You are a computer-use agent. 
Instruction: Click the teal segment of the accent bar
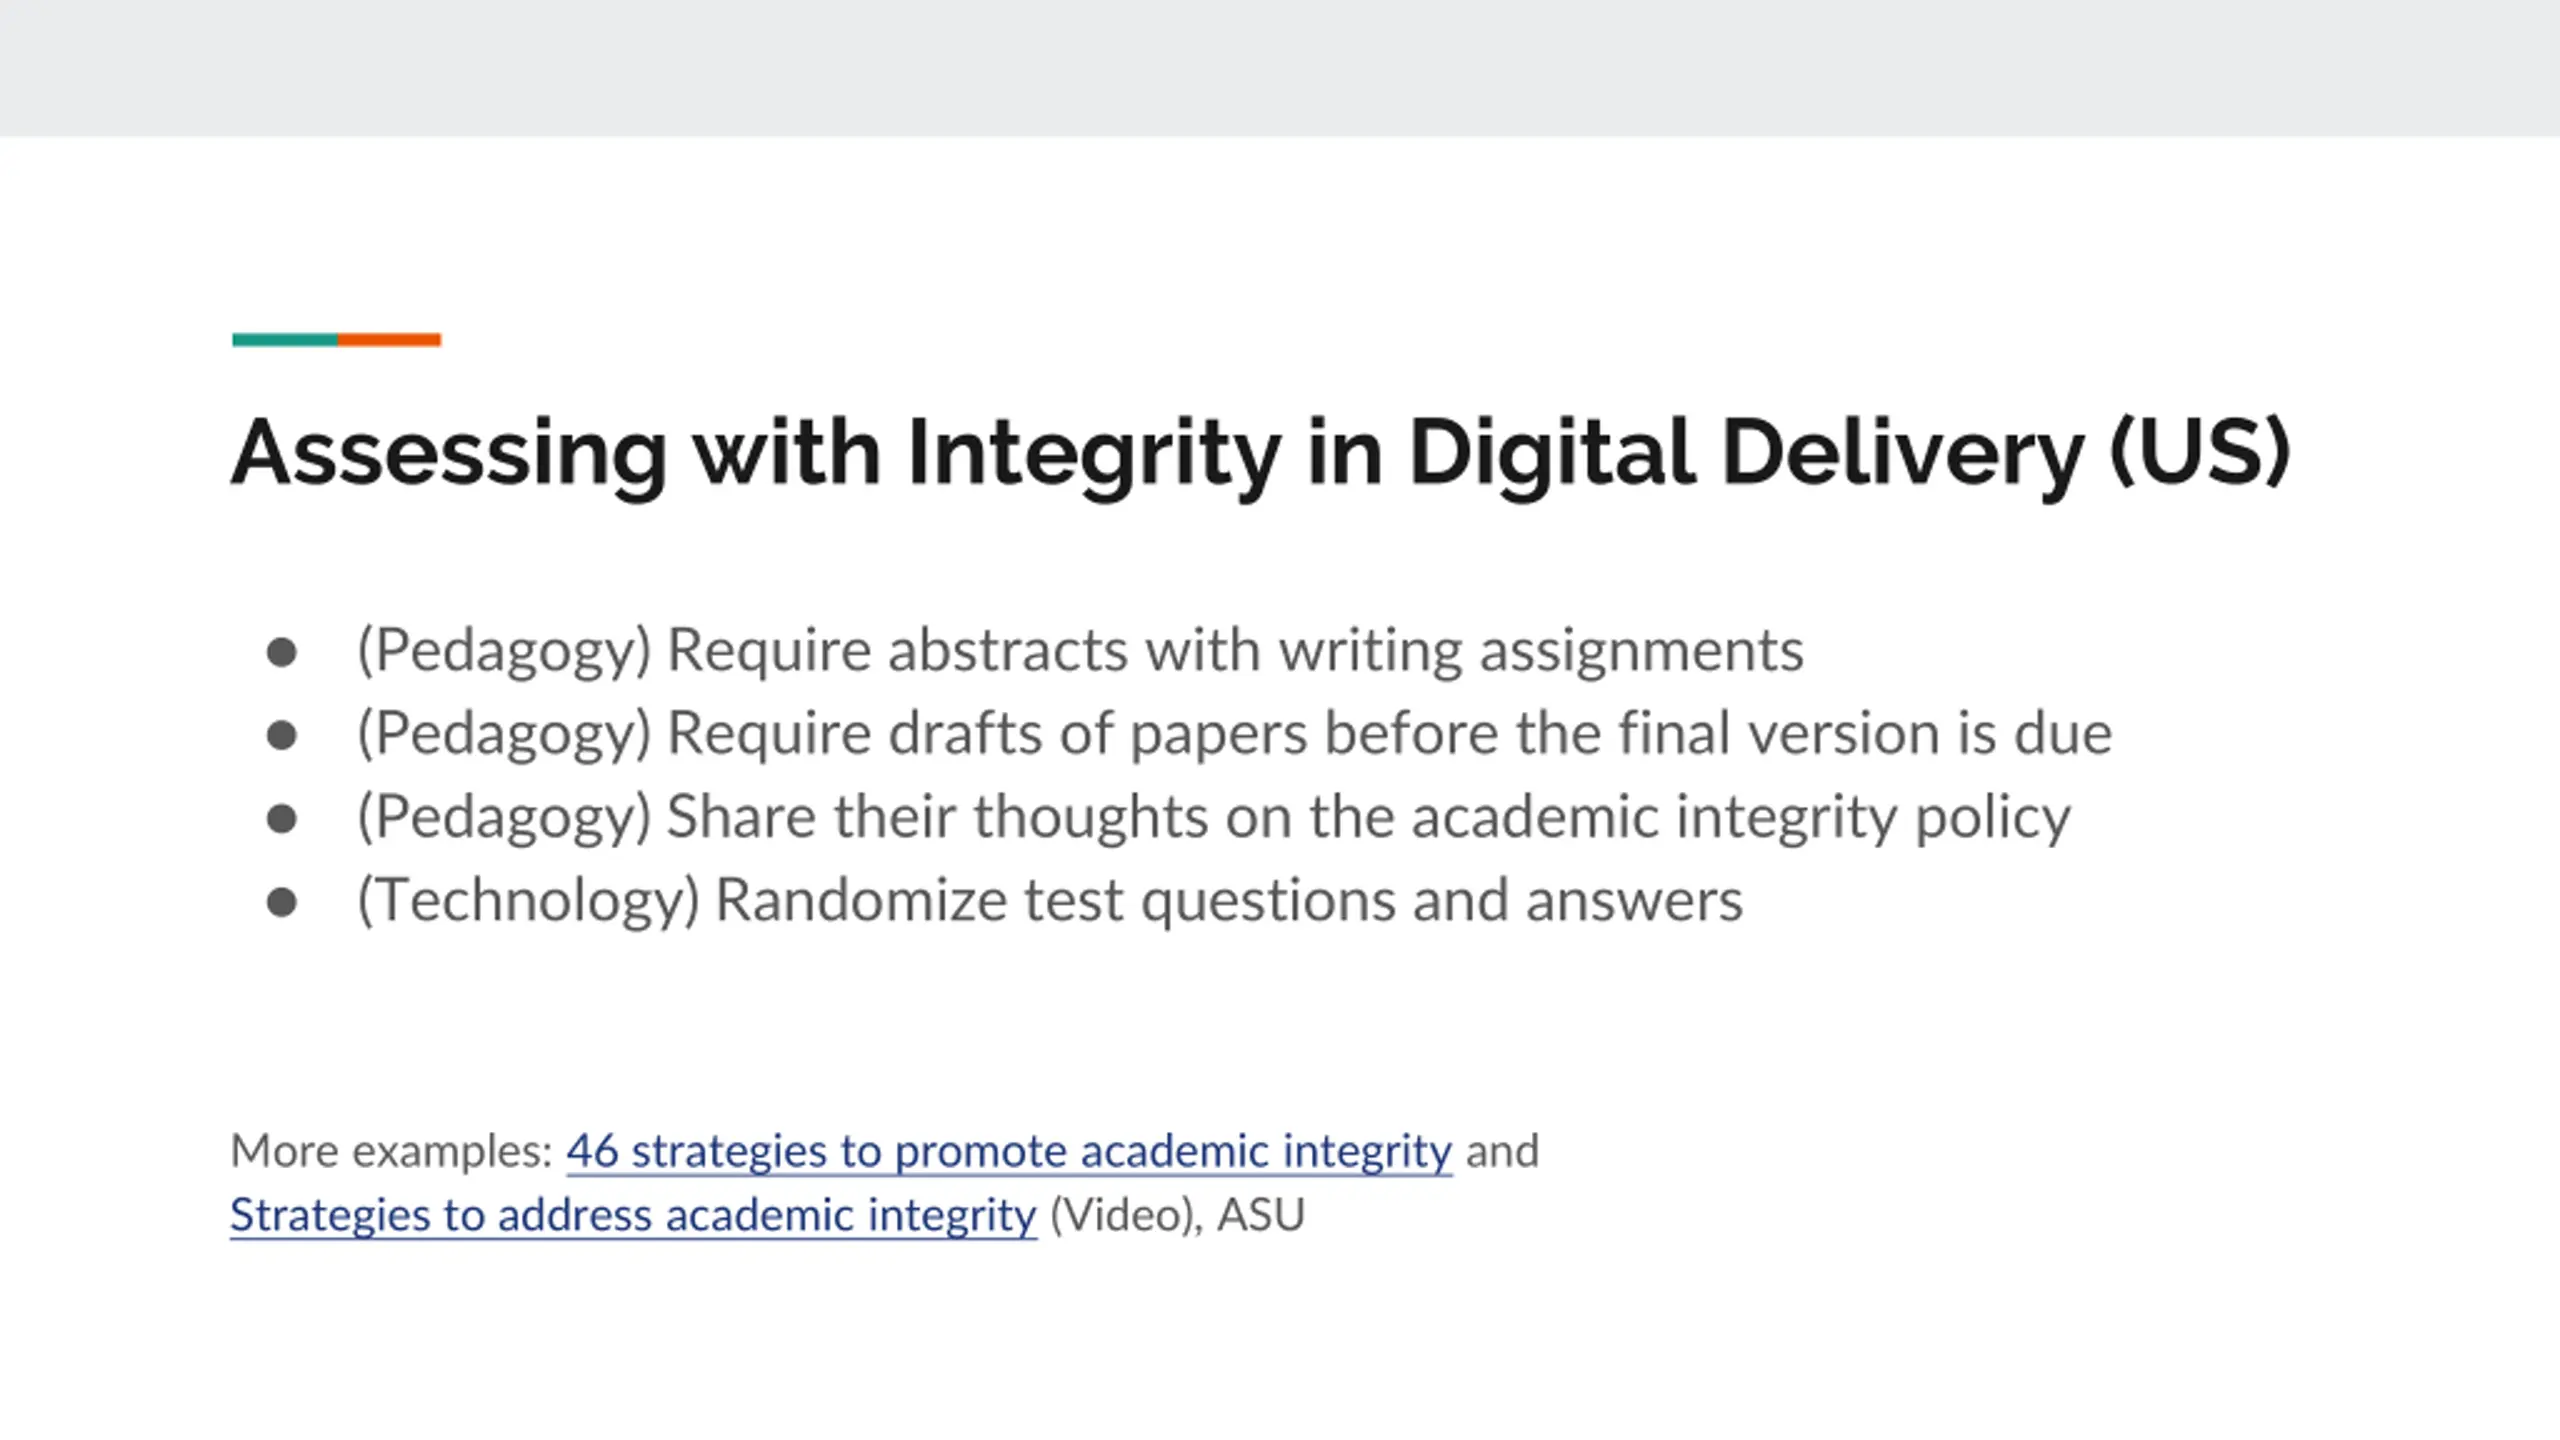[x=285, y=340]
